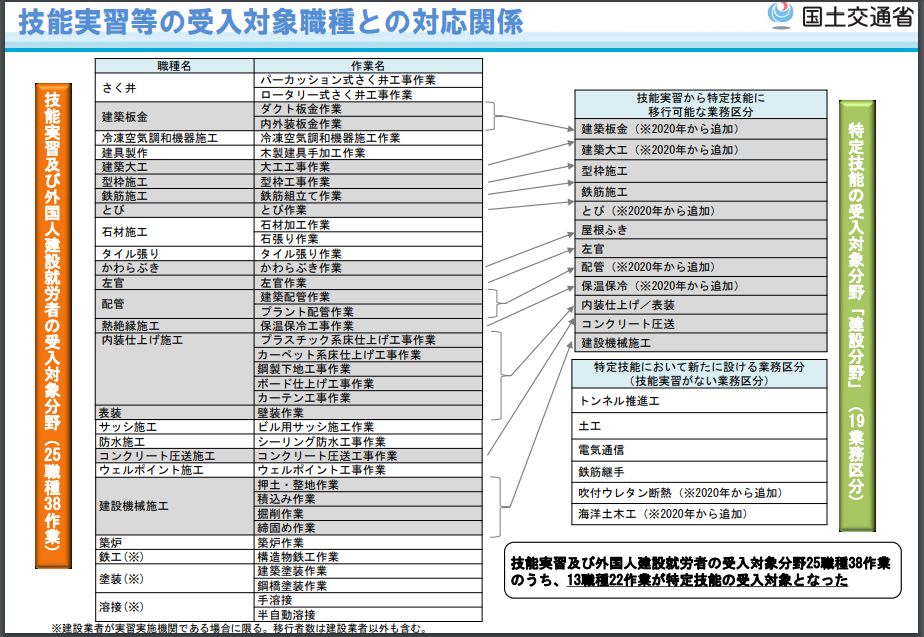924x637 pixels.
Task: Select the 建築塗装作業 cell
Action: point(368,571)
